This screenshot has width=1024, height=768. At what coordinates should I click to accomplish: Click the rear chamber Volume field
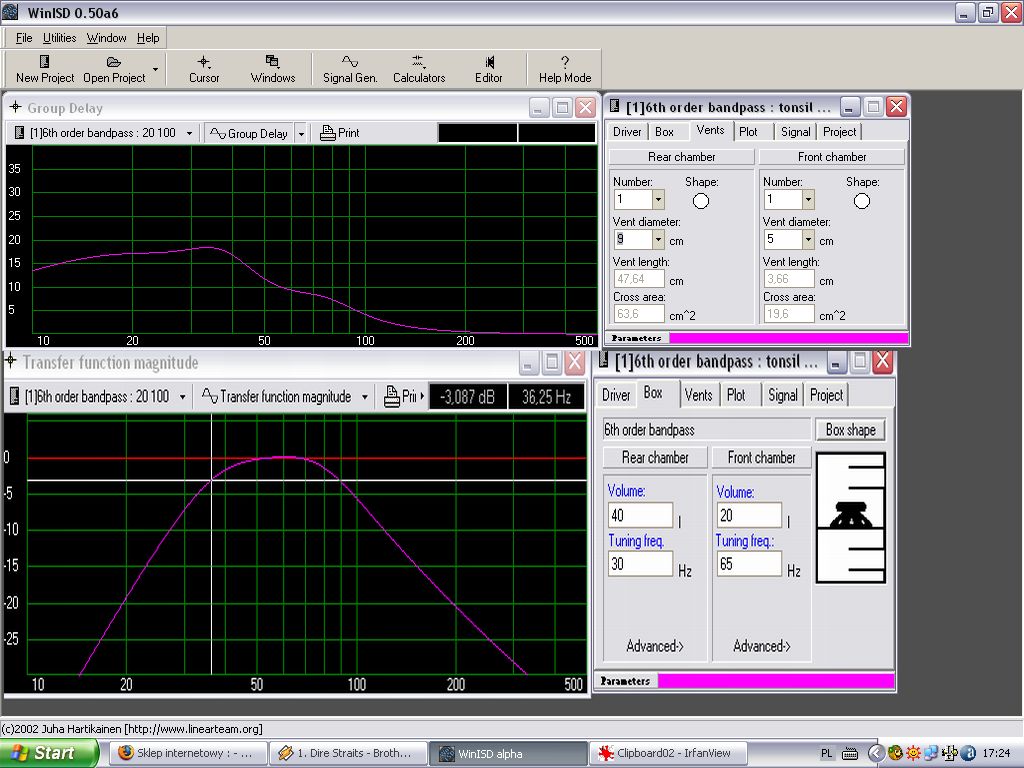(640, 516)
